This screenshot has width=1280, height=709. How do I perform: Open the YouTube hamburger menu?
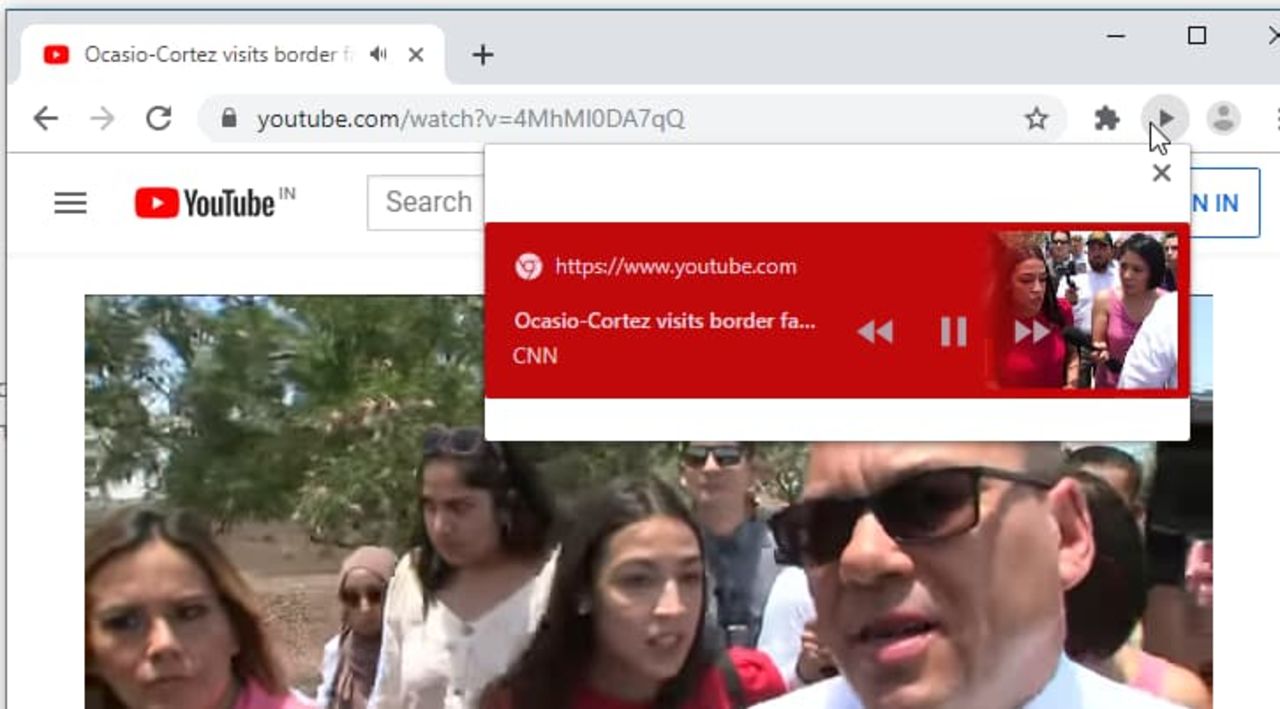(70, 203)
